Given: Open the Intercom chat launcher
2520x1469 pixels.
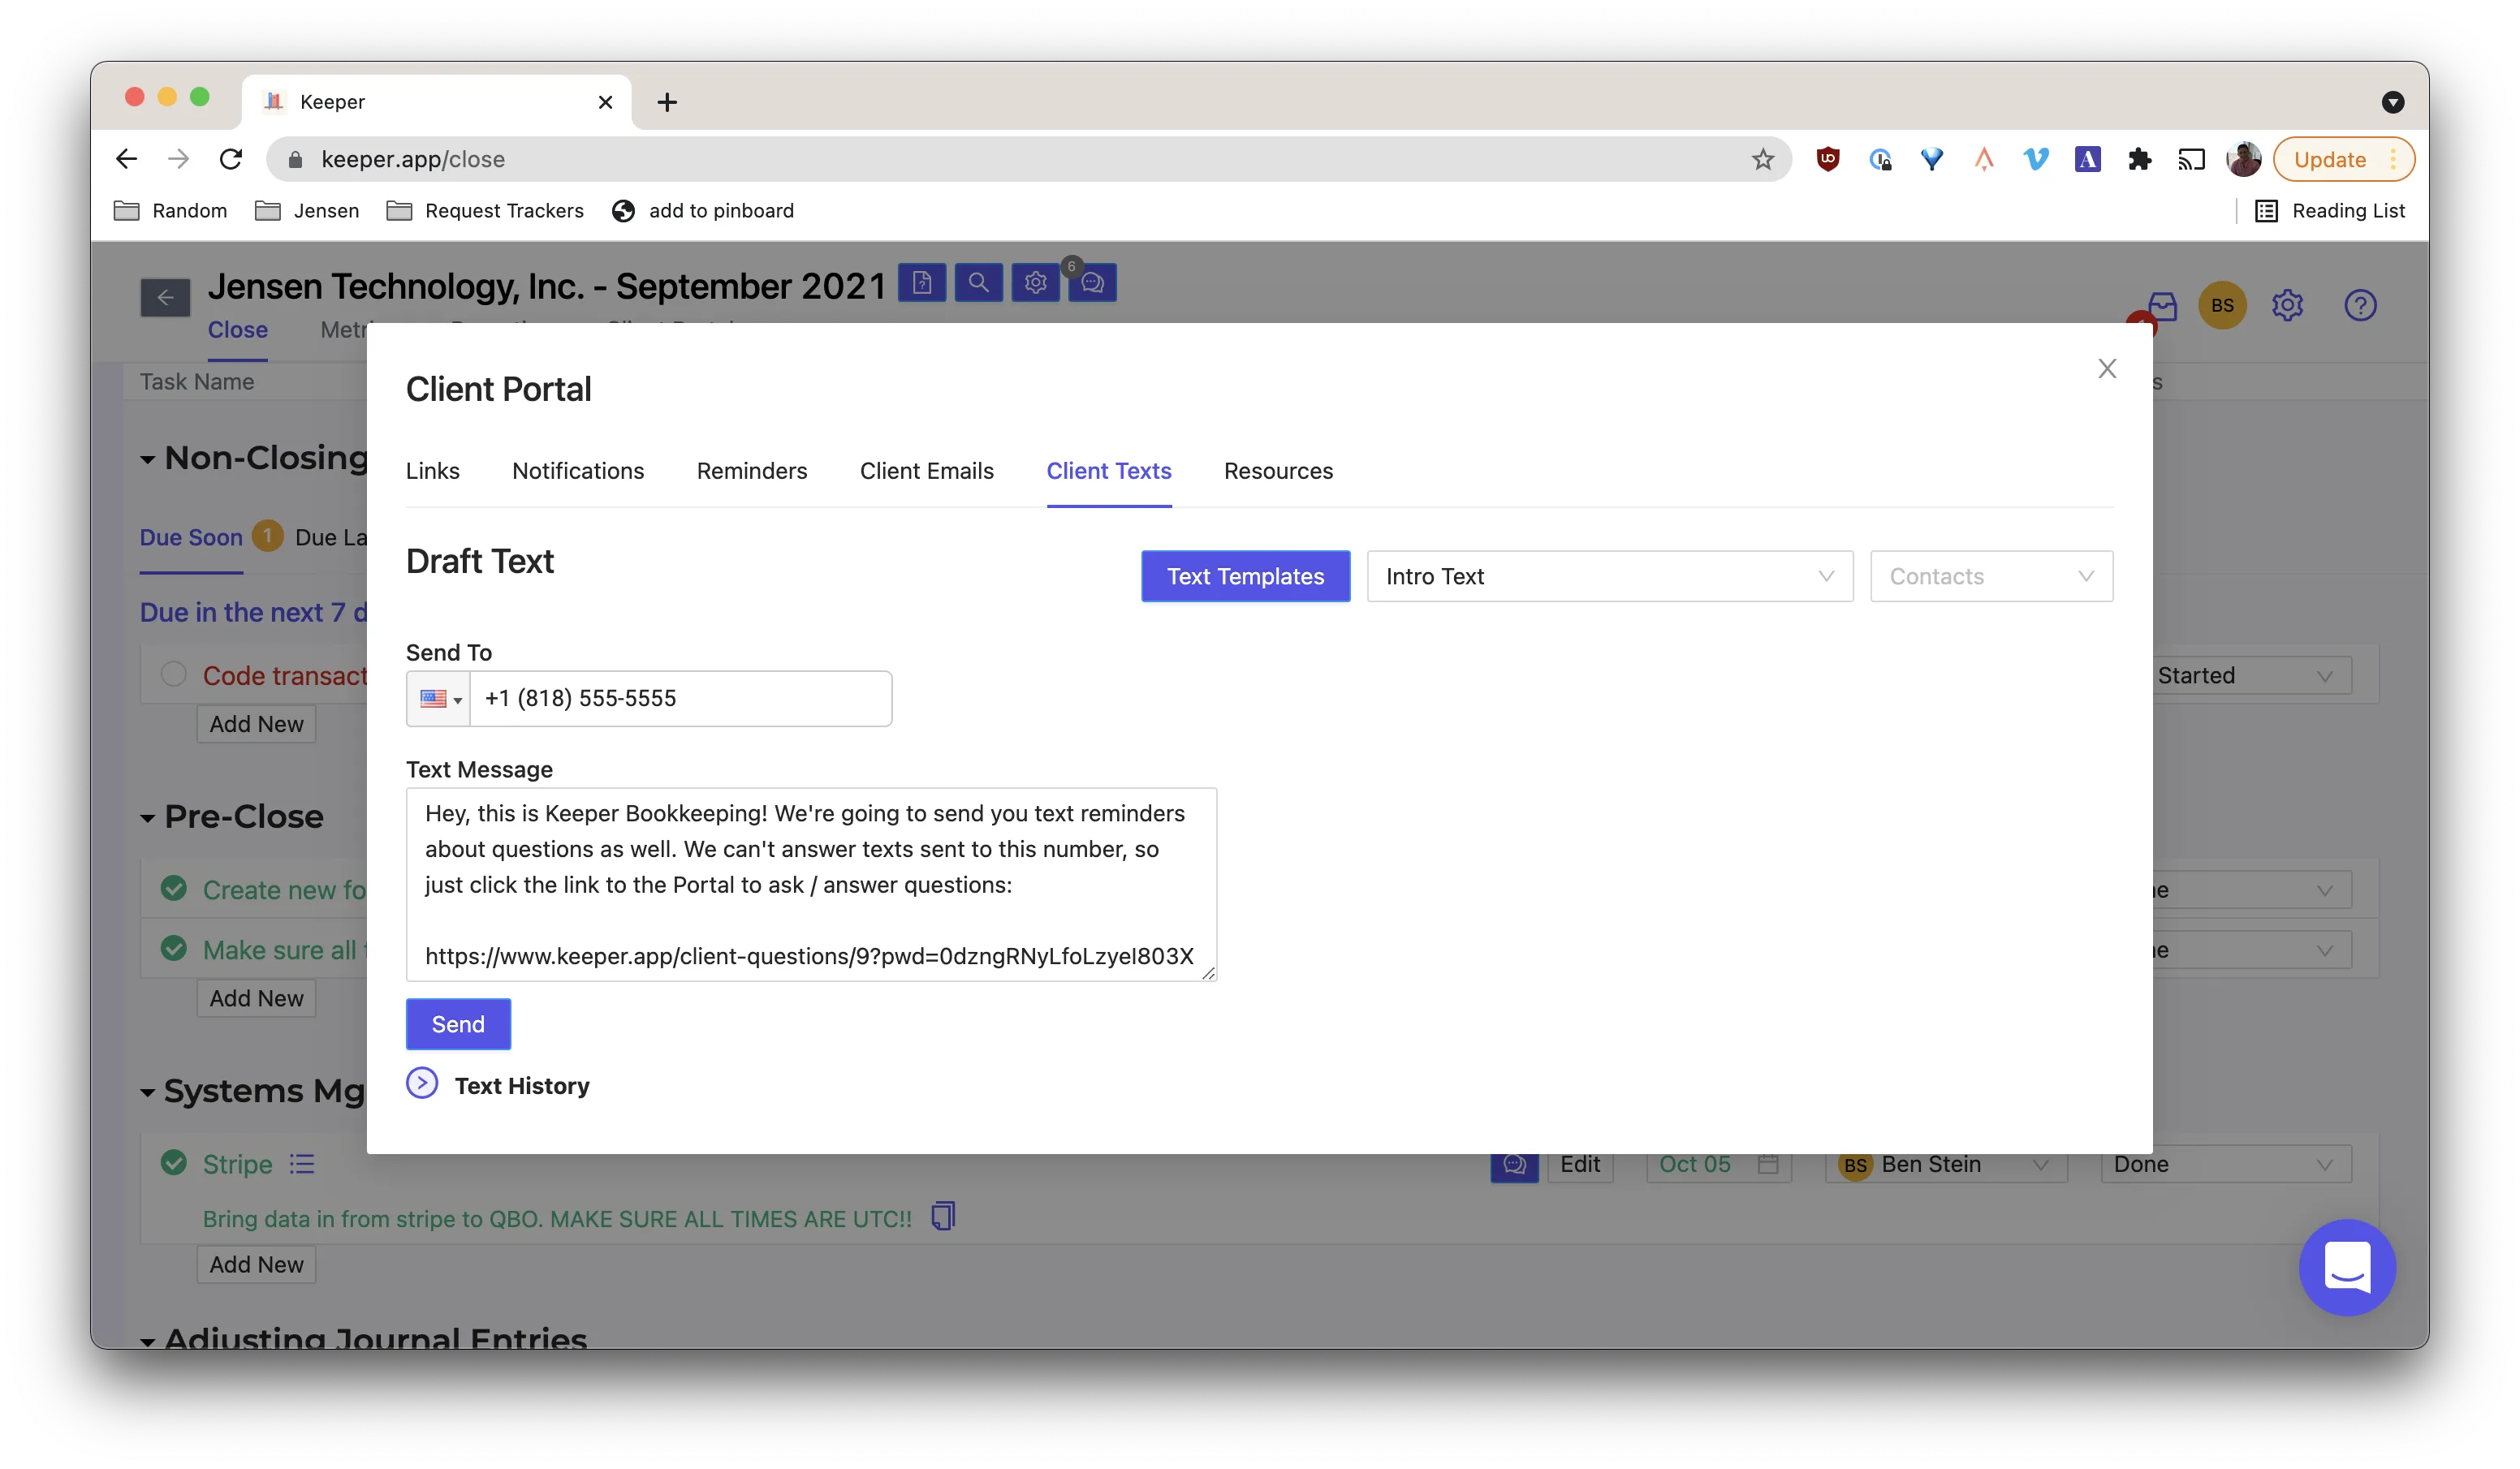Looking at the screenshot, I should click(2347, 1267).
